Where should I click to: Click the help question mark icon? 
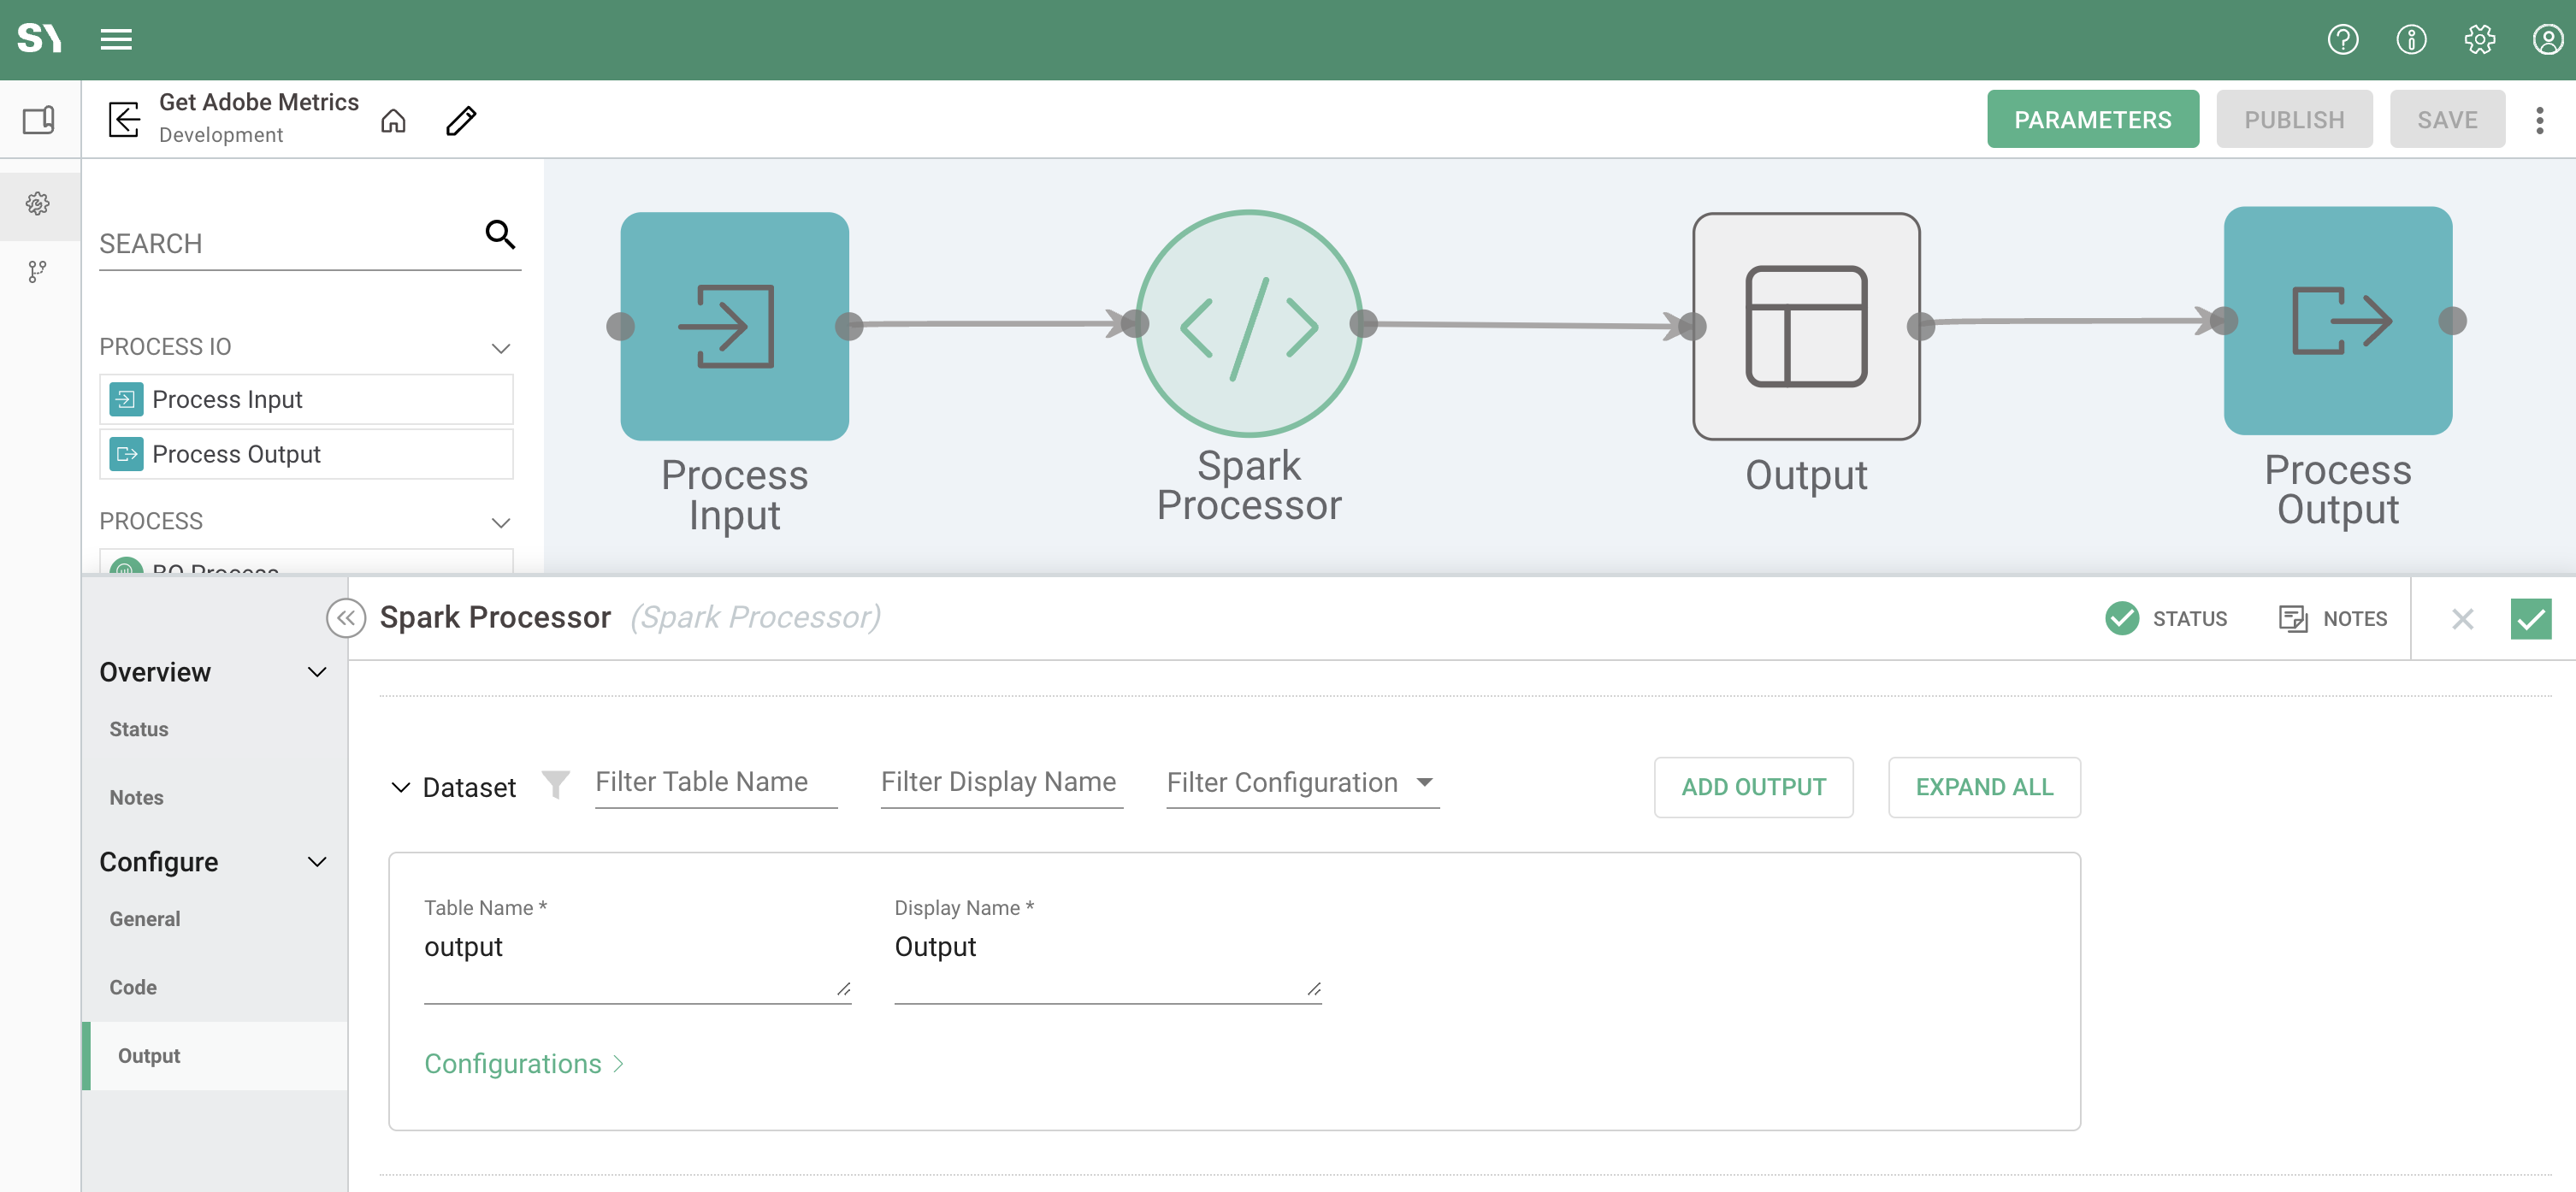click(x=2342, y=39)
